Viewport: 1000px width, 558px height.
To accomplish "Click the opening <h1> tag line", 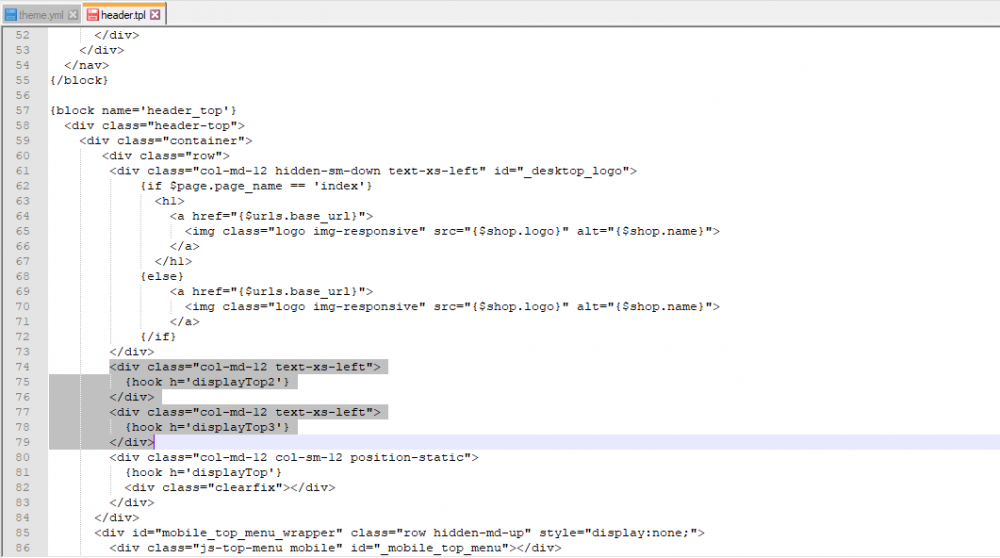I will (x=170, y=201).
